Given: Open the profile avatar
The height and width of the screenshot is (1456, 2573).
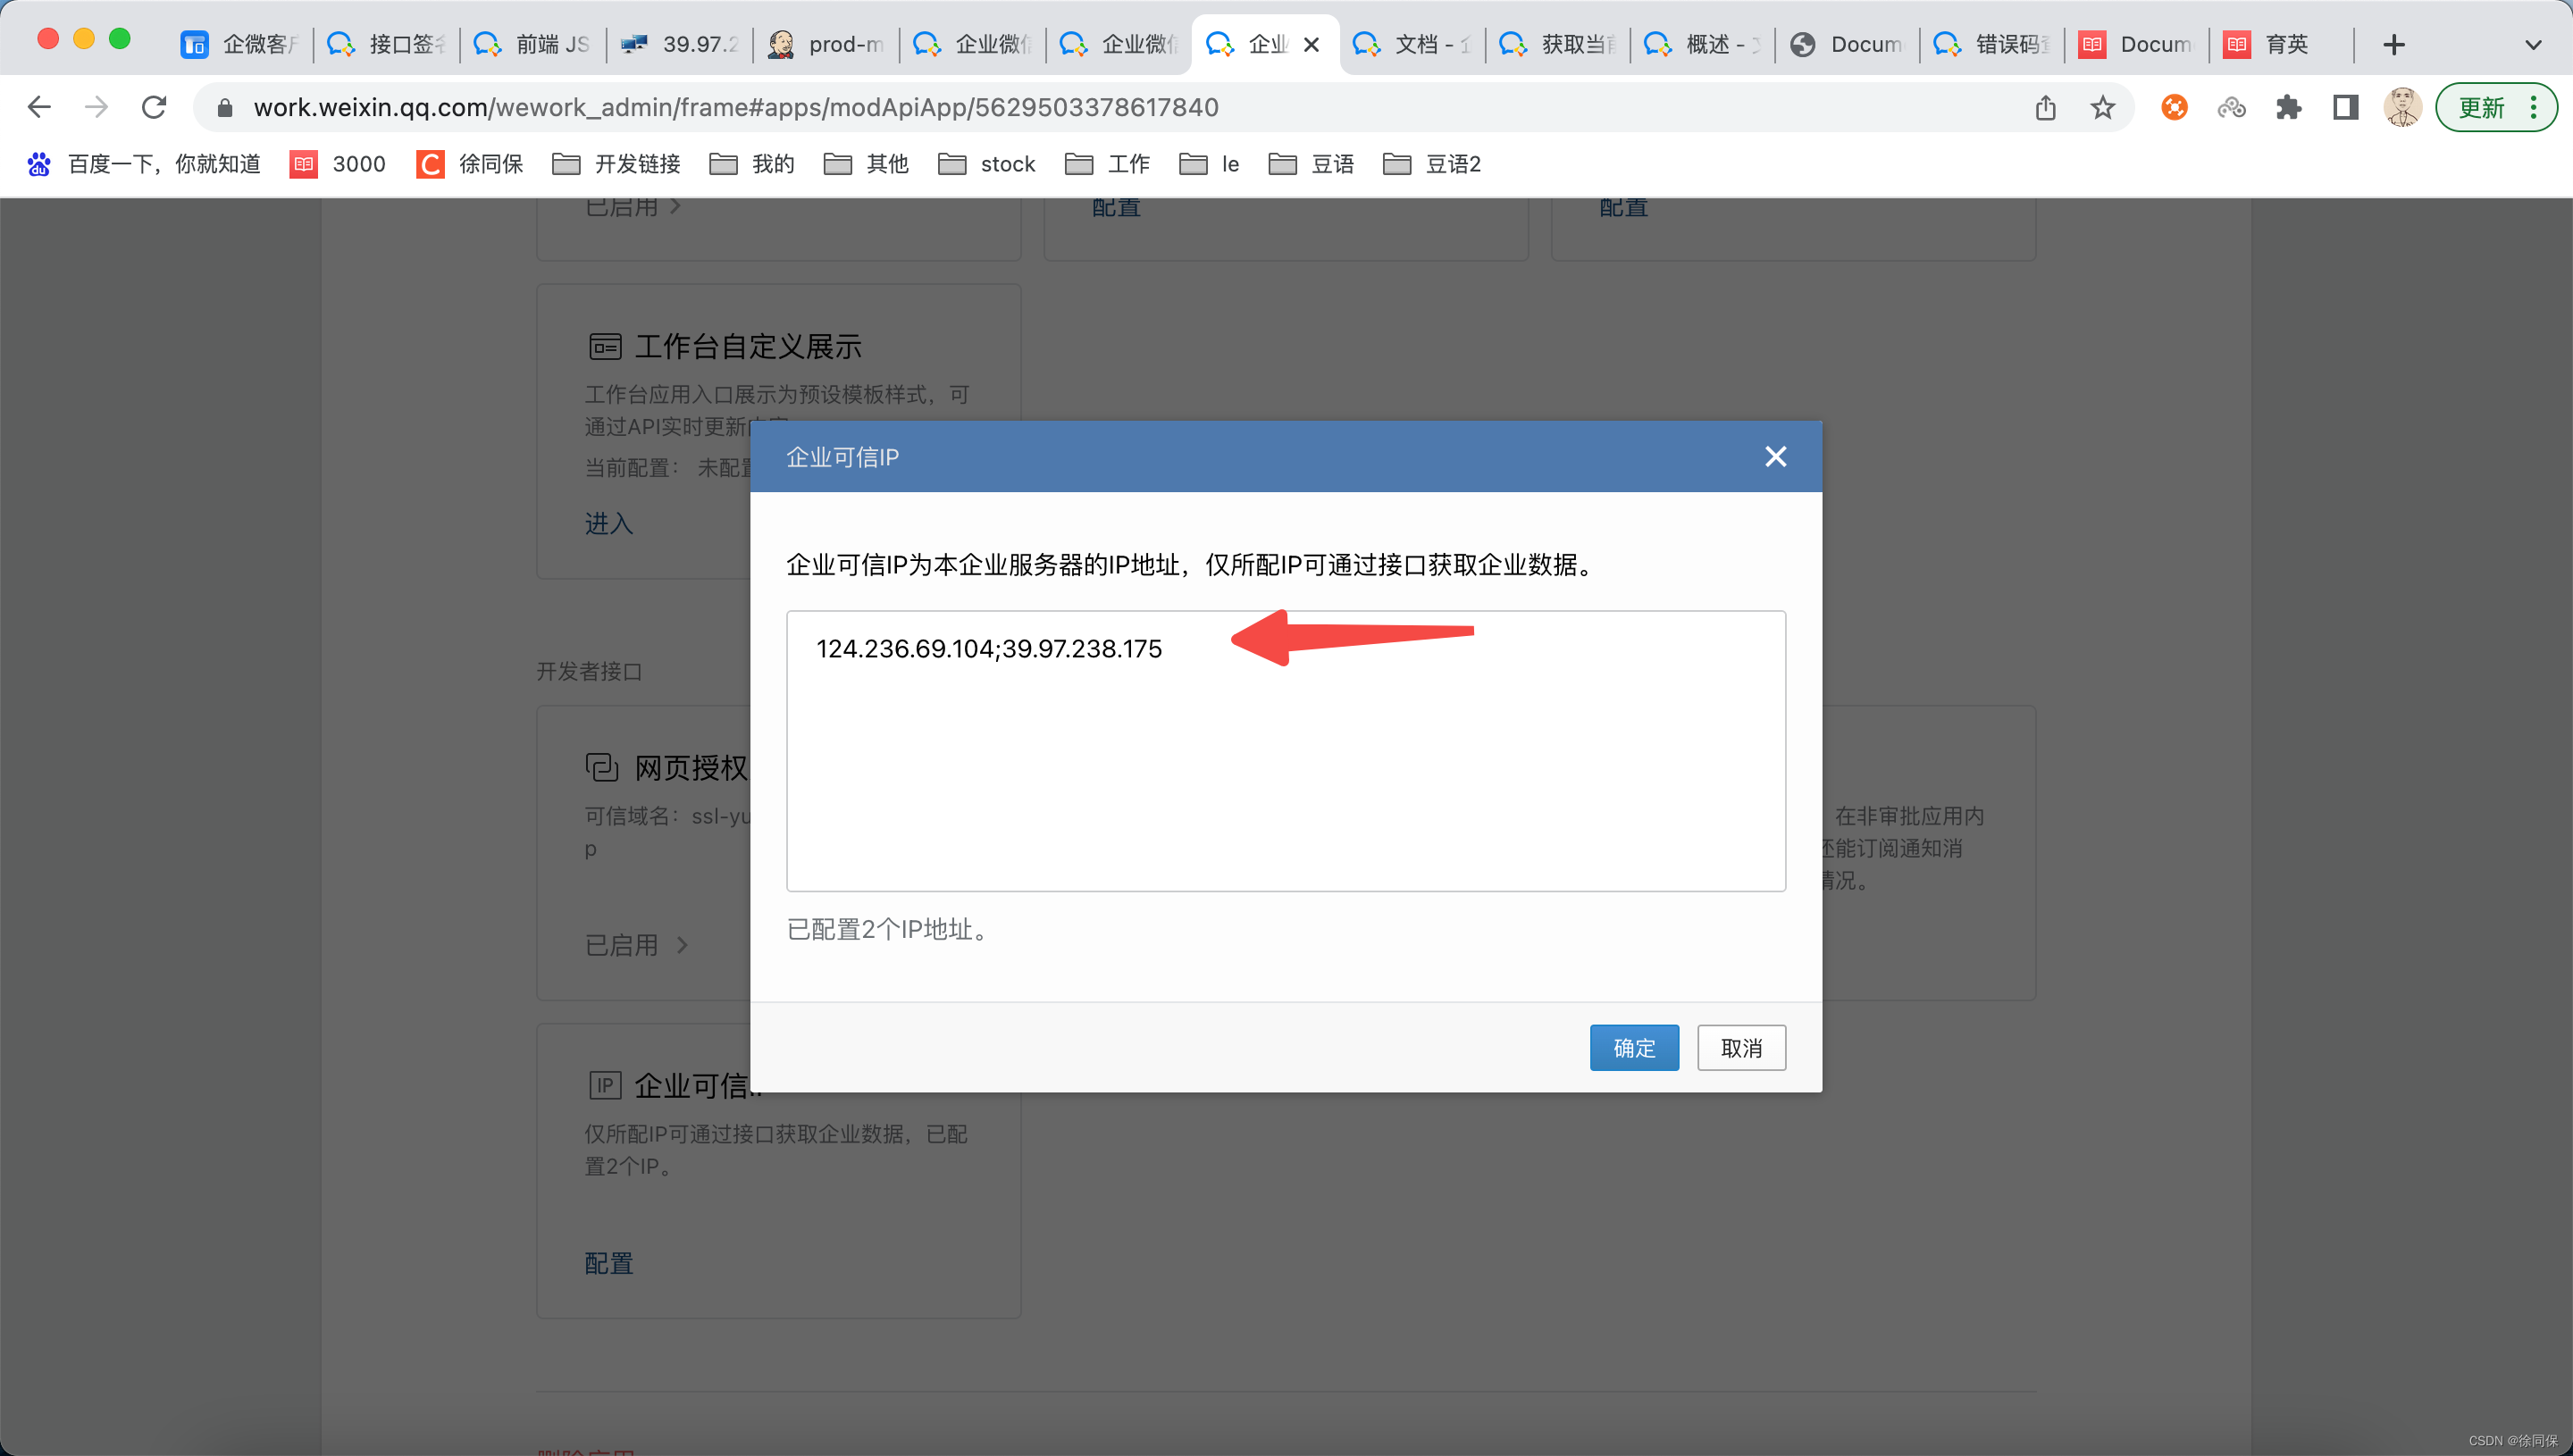Looking at the screenshot, I should click(2402, 107).
